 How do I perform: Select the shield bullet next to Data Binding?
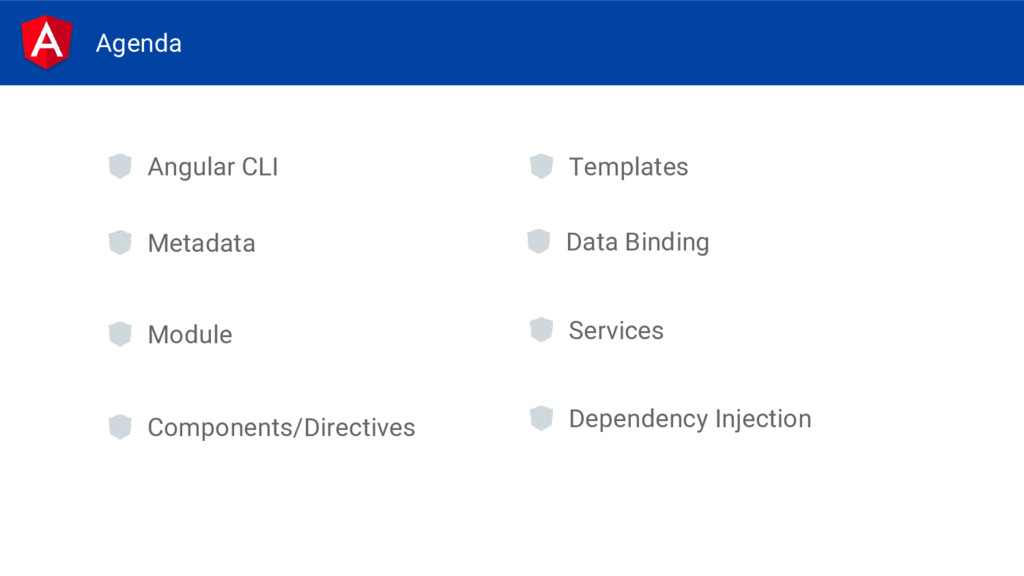click(x=539, y=242)
